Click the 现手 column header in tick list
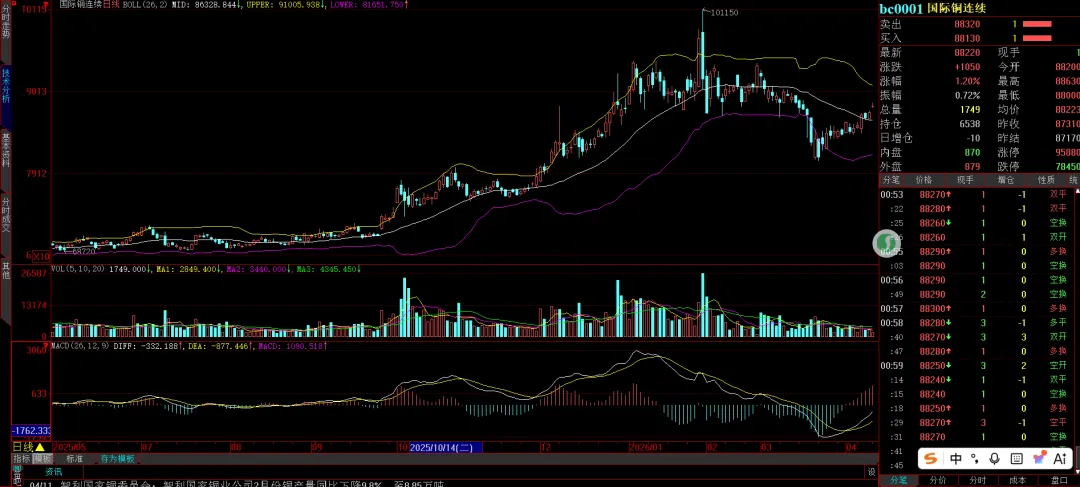This screenshot has width=1080, height=487. point(965,180)
